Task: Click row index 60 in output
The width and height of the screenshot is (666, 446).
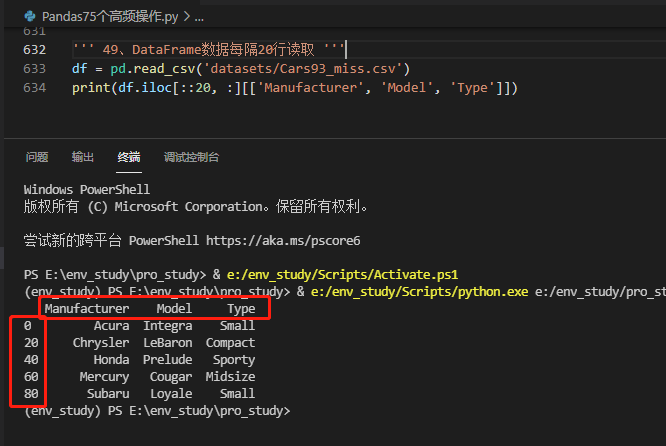Action: pos(31,377)
